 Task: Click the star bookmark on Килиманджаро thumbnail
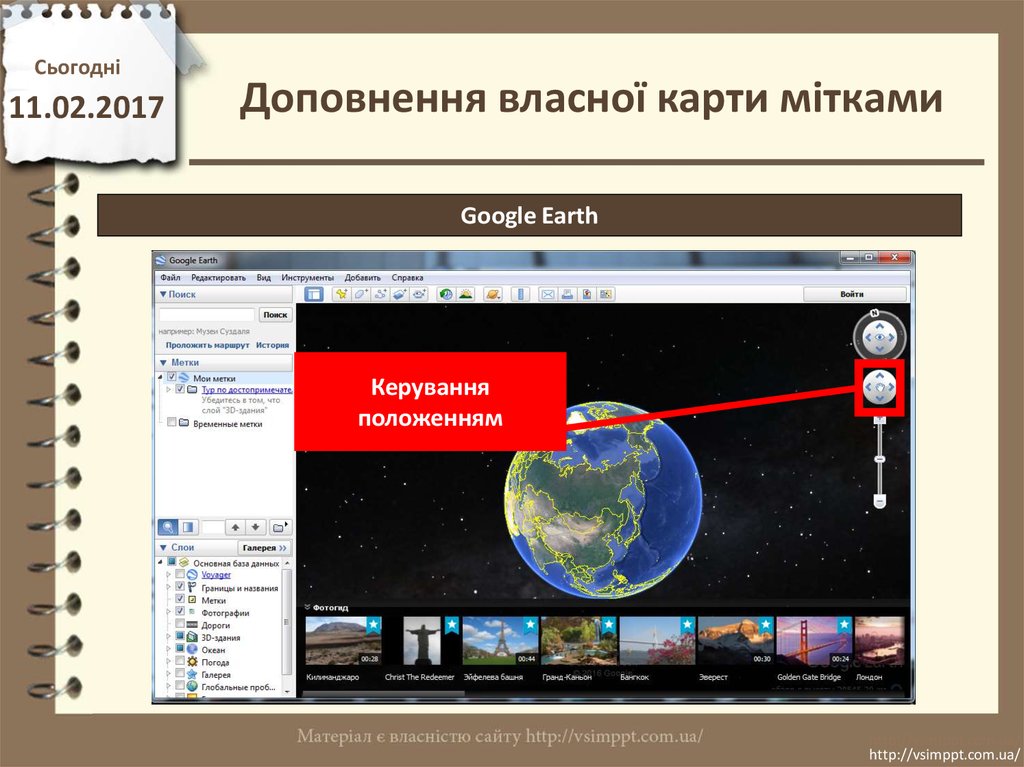pyautogui.click(x=373, y=625)
